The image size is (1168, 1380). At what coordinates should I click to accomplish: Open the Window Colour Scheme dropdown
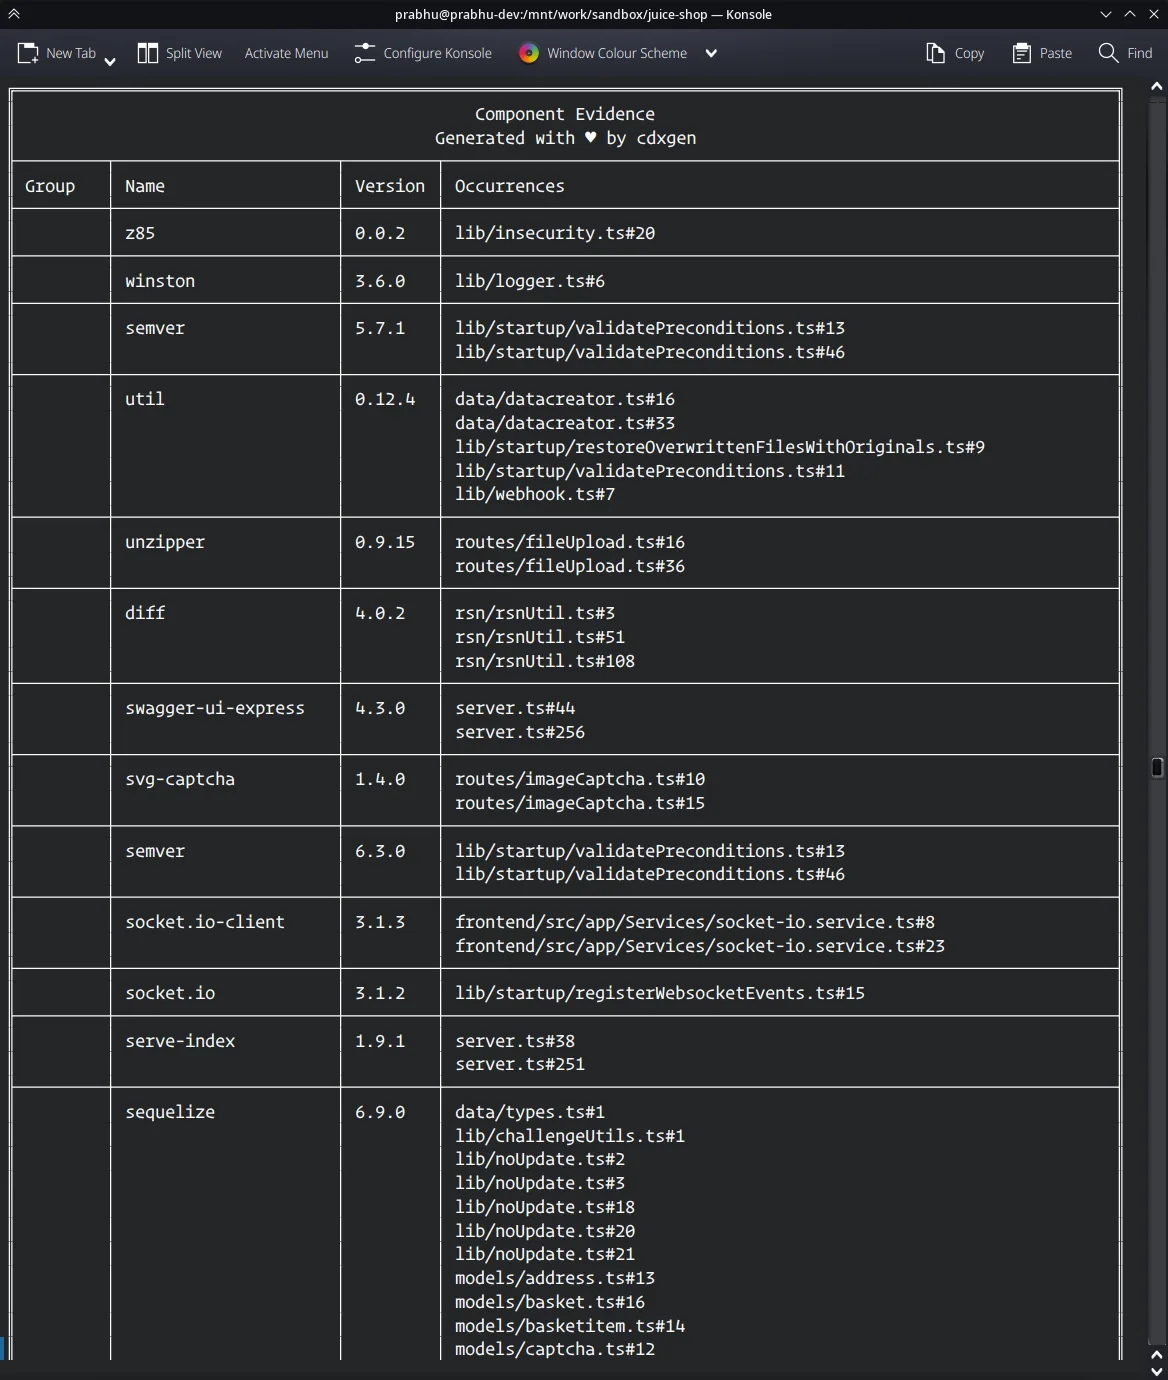(710, 53)
